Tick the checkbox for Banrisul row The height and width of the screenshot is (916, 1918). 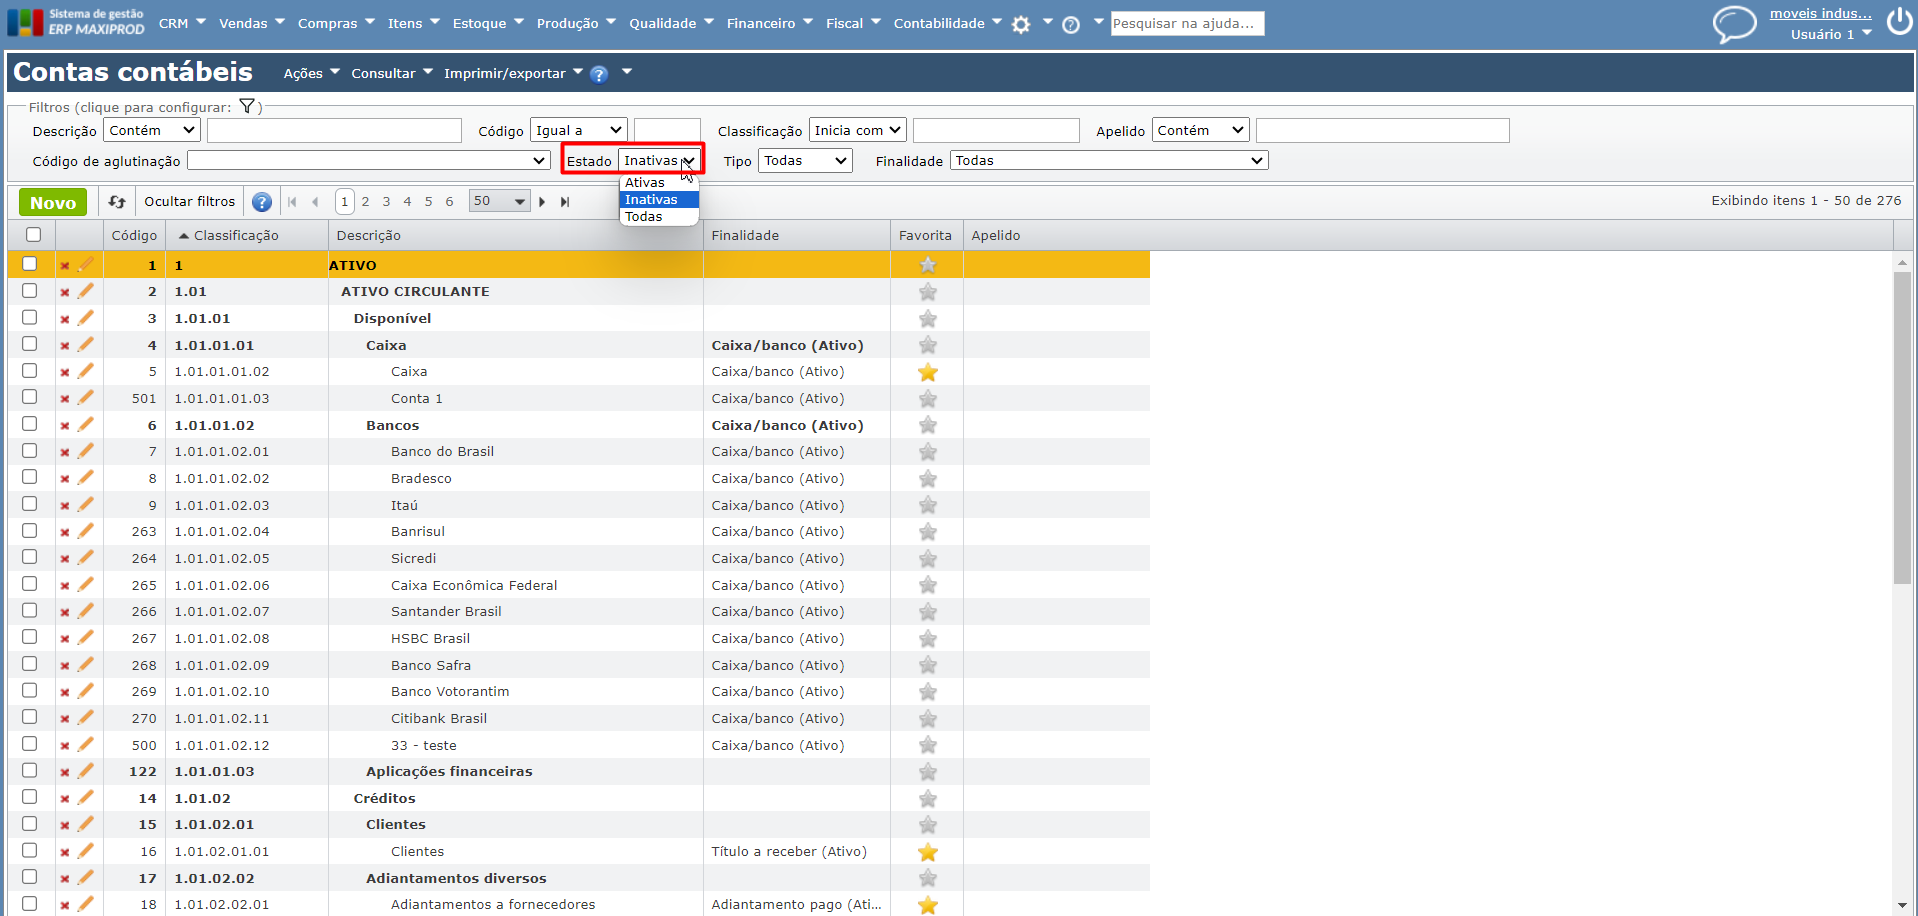pos(30,531)
